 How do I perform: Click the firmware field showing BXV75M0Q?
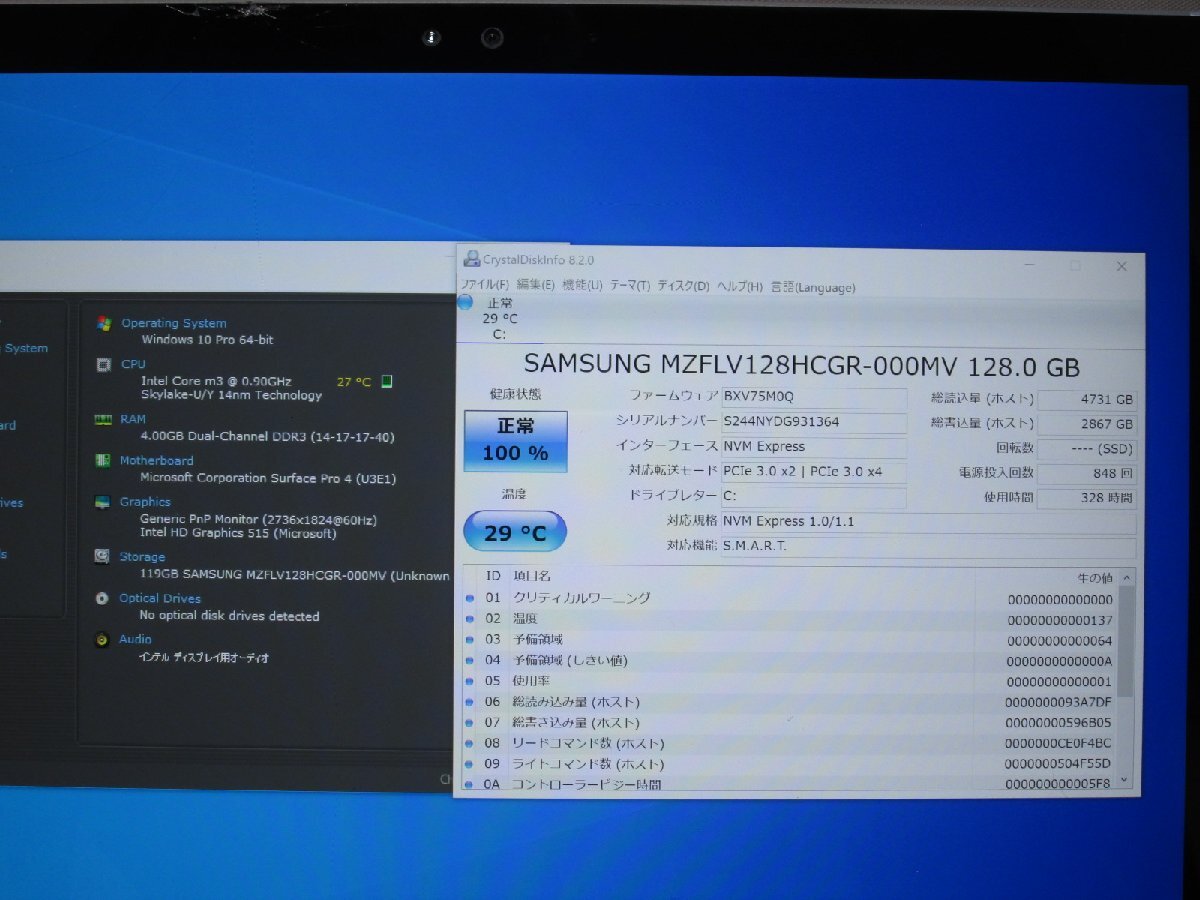point(813,397)
